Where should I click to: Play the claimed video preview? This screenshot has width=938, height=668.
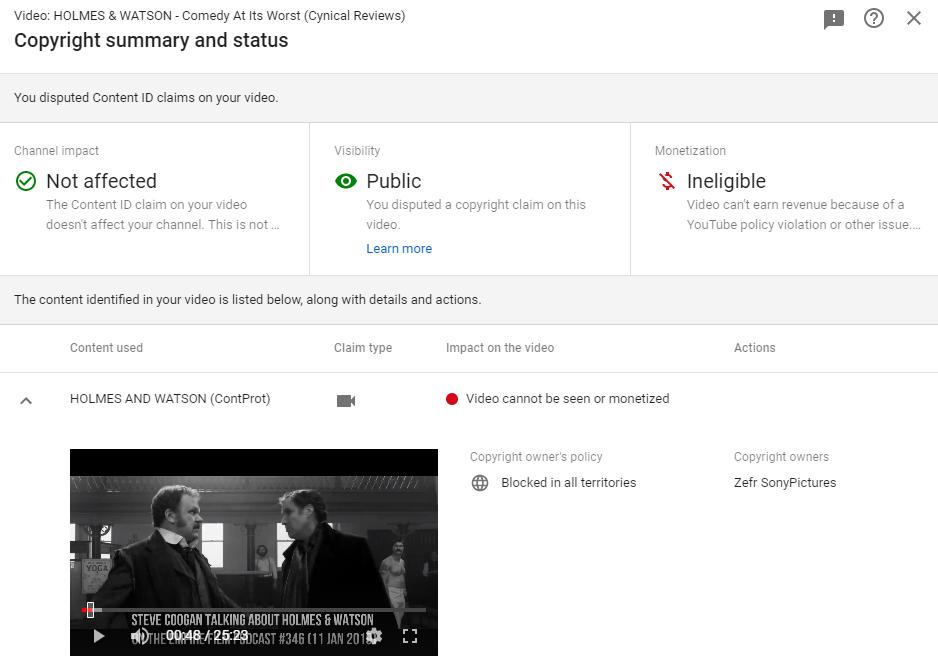(99, 636)
